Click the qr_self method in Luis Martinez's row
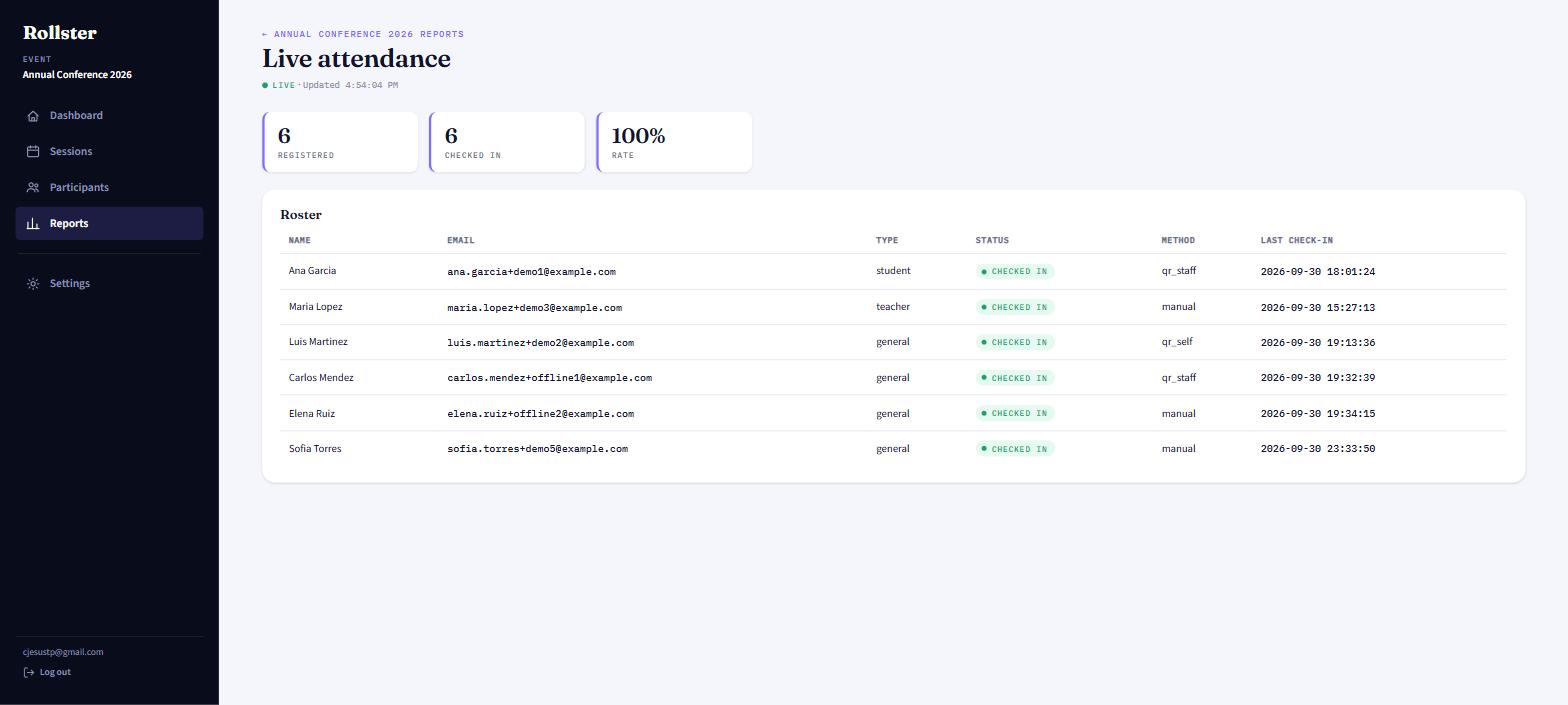 pos(1177,342)
